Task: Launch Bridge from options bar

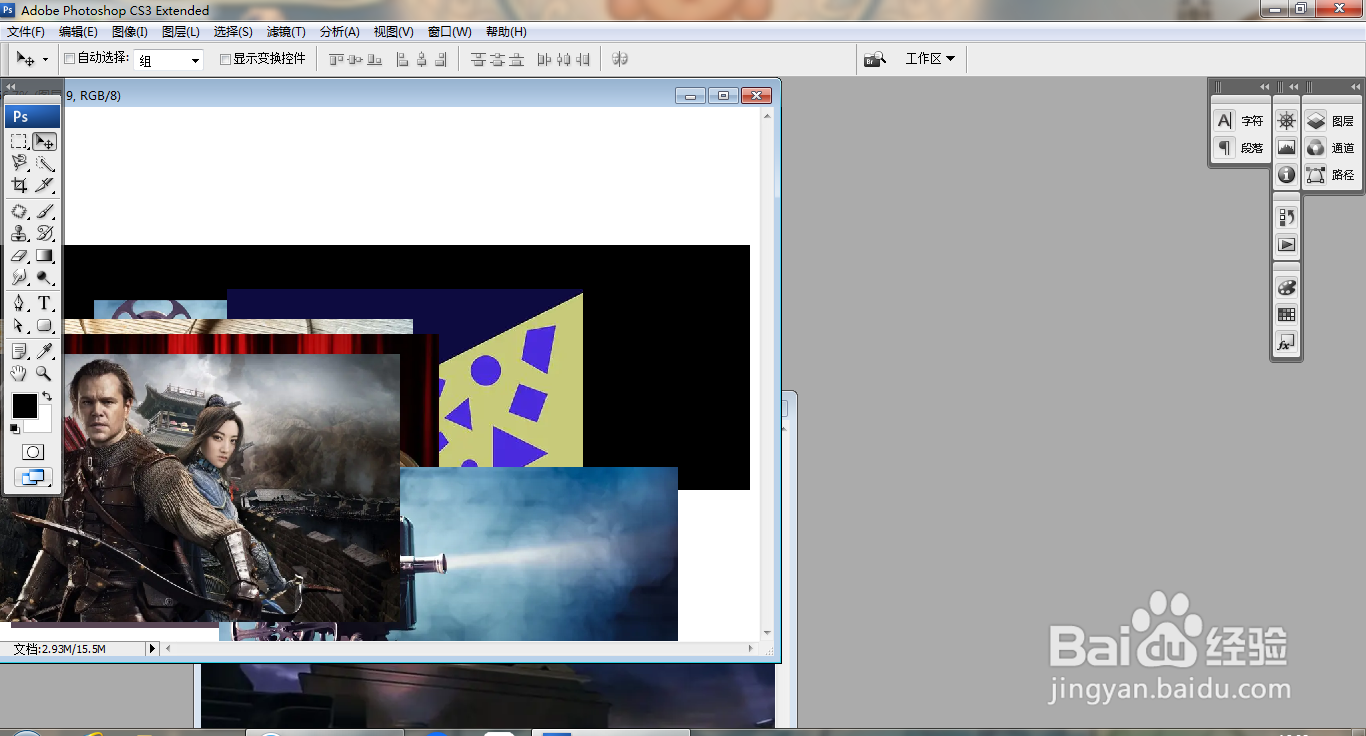Action: click(x=875, y=59)
